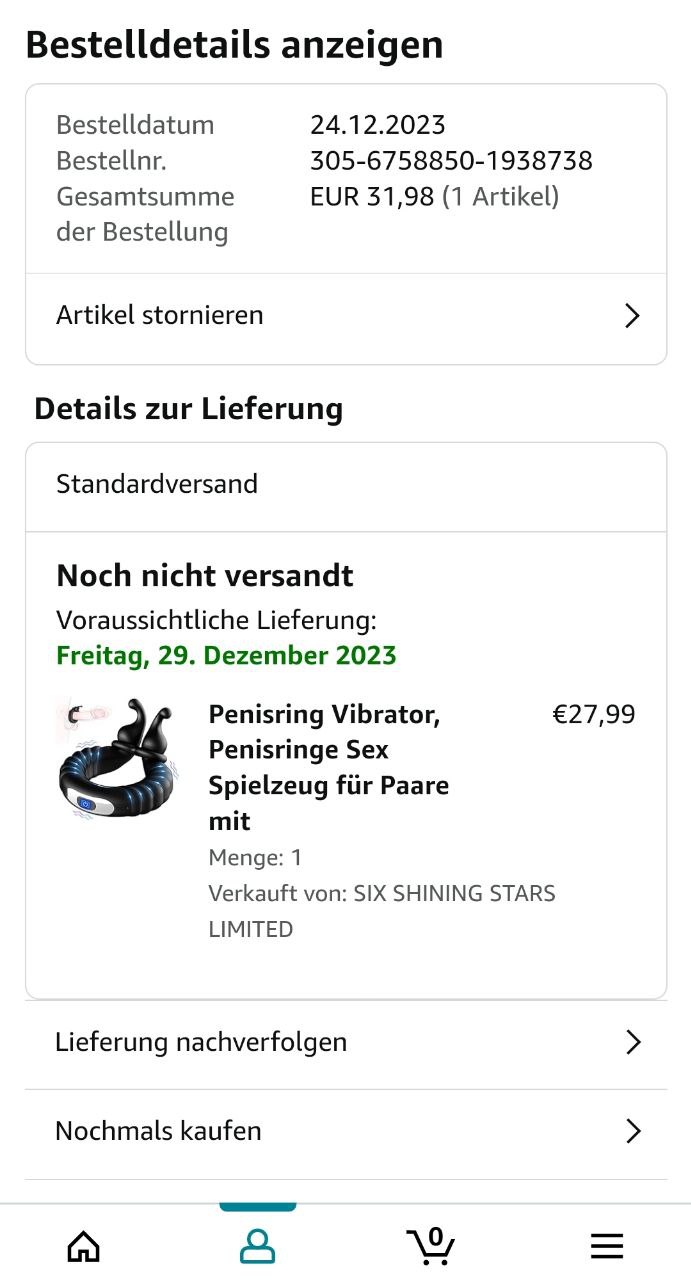Choose Nochmals kaufen to reorder
The width and height of the screenshot is (691, 1280).
pos(158,1131)
